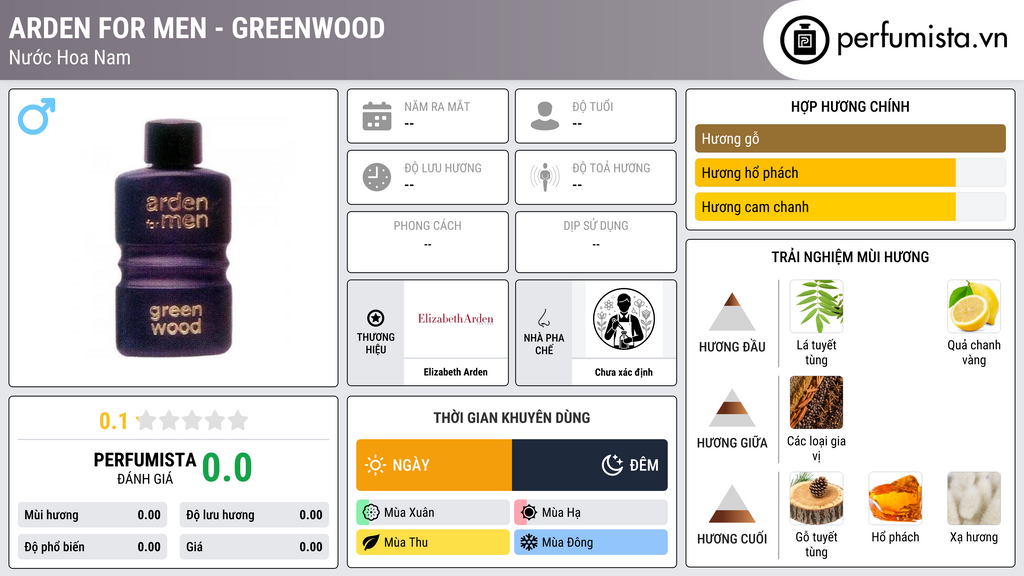The height and width of the screenshot is (576, 1024).
Task: Click the leaf icon for Mùa Thu
Action: 371,542
